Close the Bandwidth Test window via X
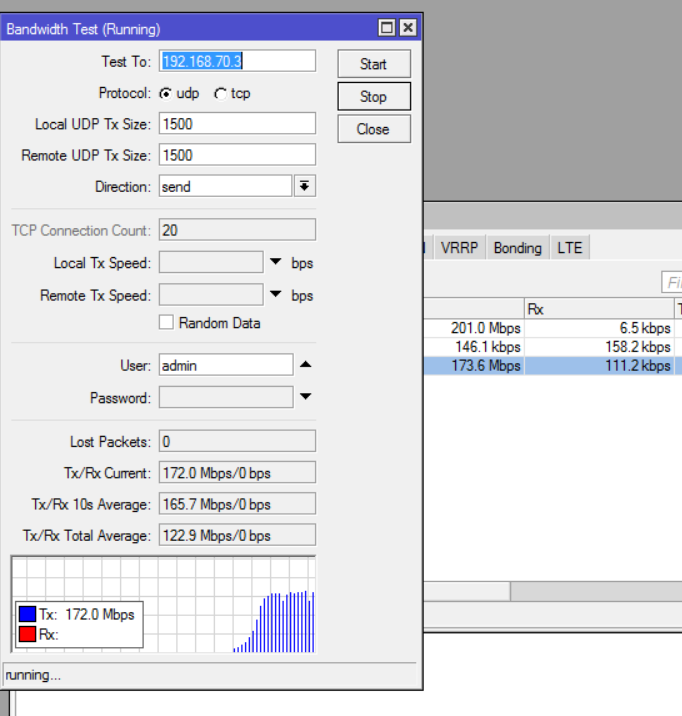This screenshot has height=716, width=682. coord(408,28)
